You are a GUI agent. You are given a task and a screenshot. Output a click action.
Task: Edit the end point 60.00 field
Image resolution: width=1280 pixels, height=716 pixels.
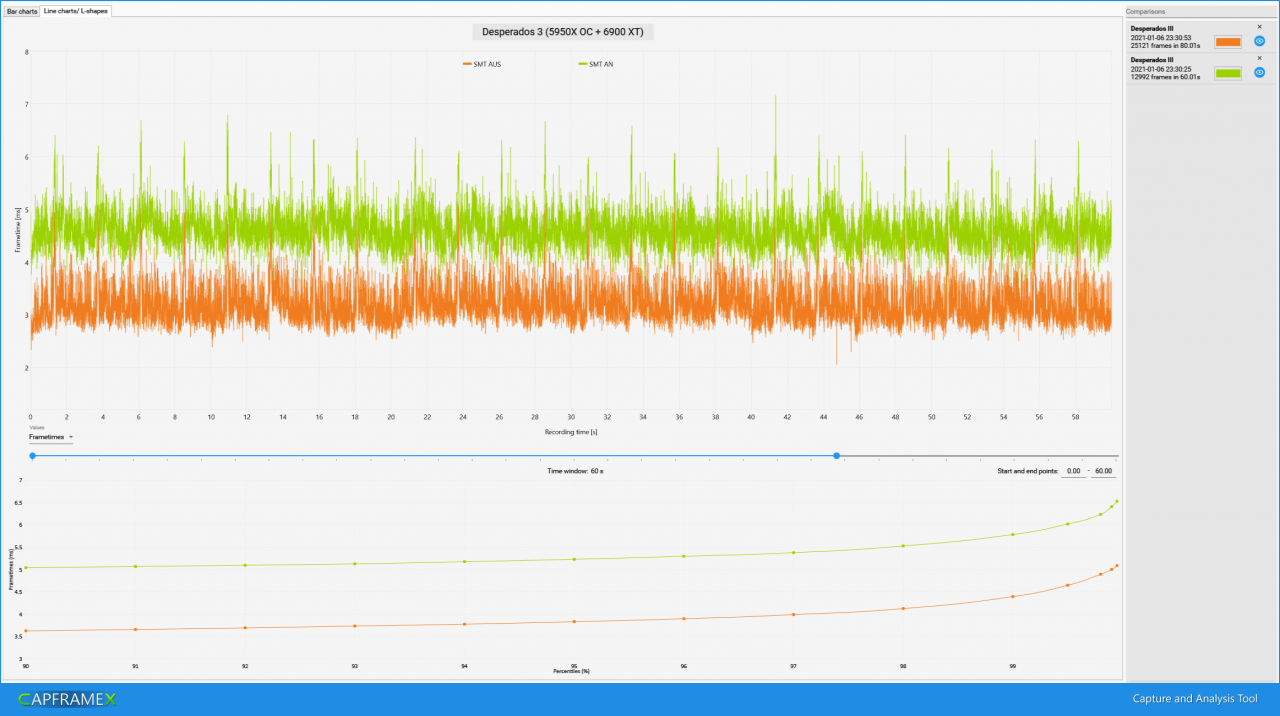1104,471
